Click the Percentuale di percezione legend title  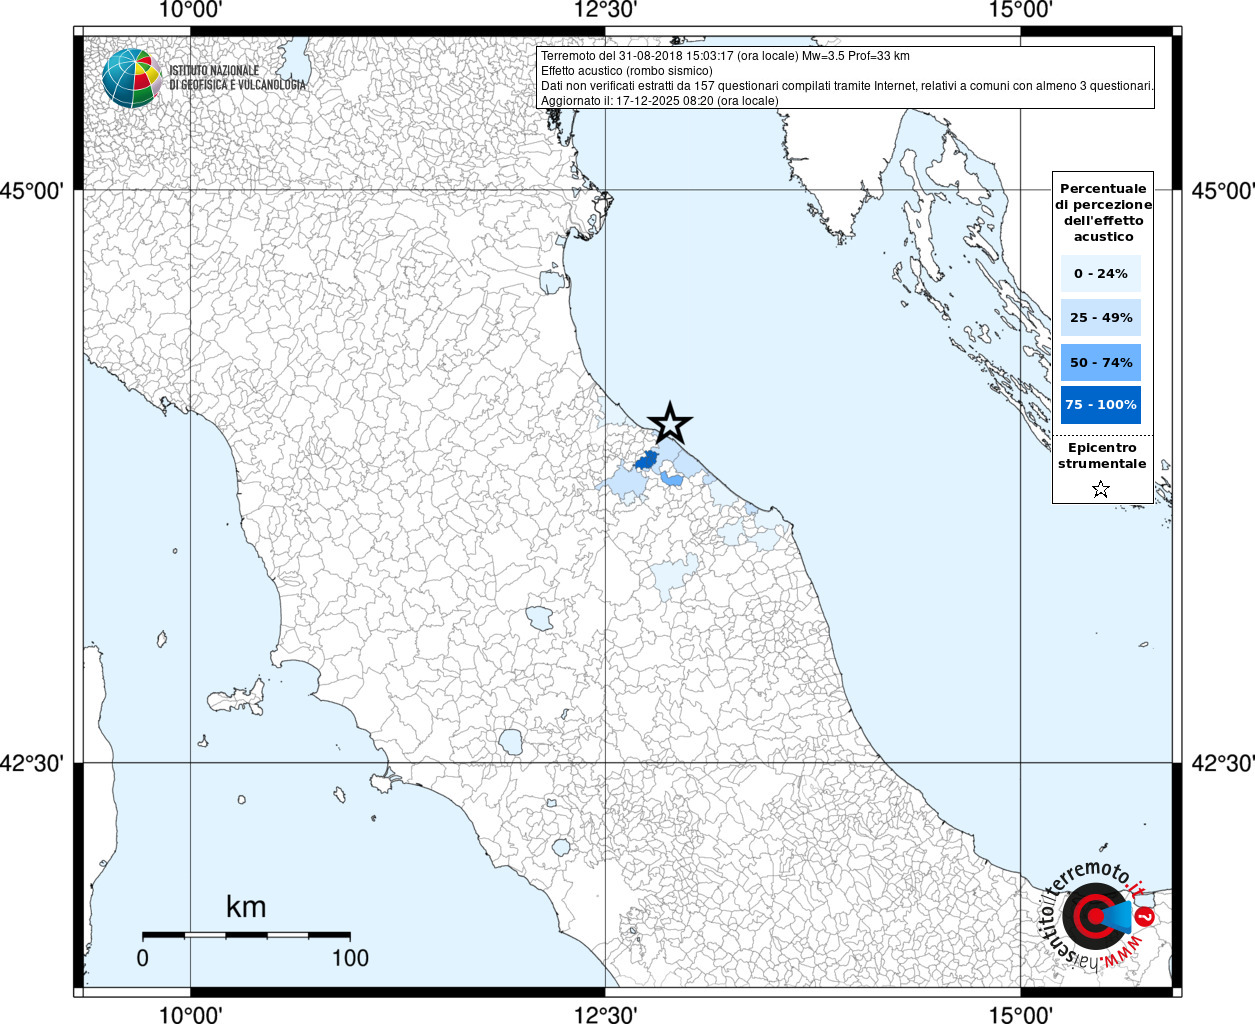pos(1103,212)
